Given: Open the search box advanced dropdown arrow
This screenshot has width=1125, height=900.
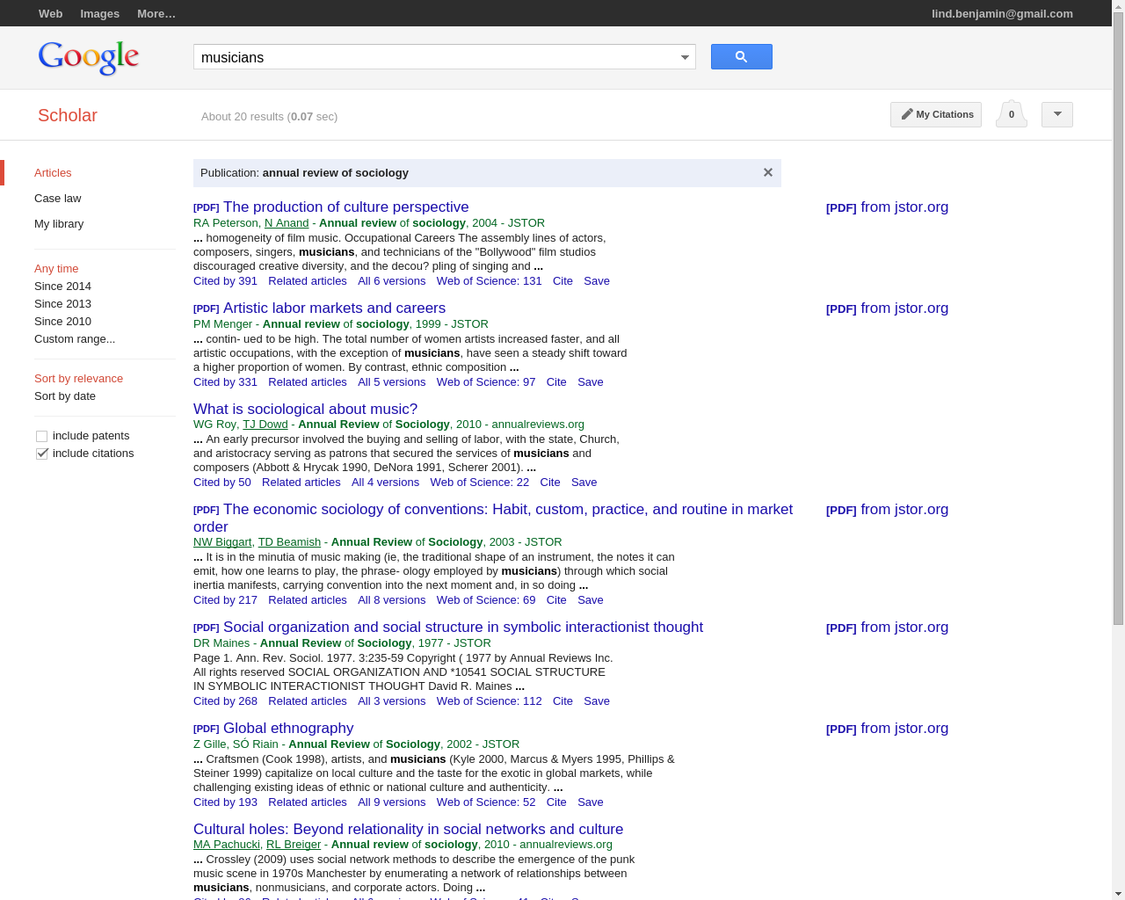Looking at the screenshot, I should pos(684,57).
